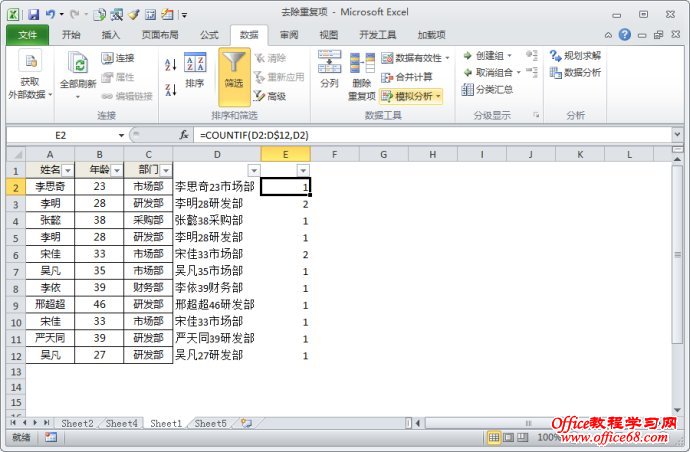The width and height of the screenshot is (690, 452).
Task: Click the vertical scrollbar down arrow
Action: [x=677, y=410]
